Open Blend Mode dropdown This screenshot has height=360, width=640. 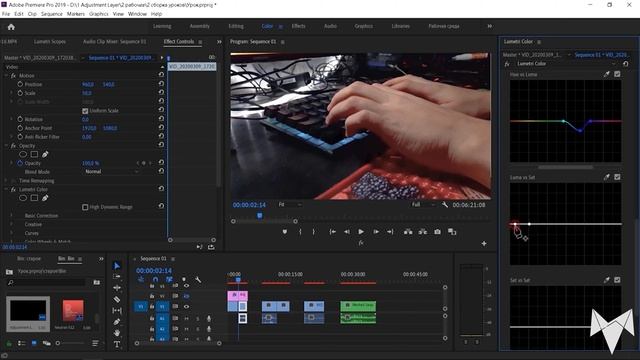(x=111, y=171)
